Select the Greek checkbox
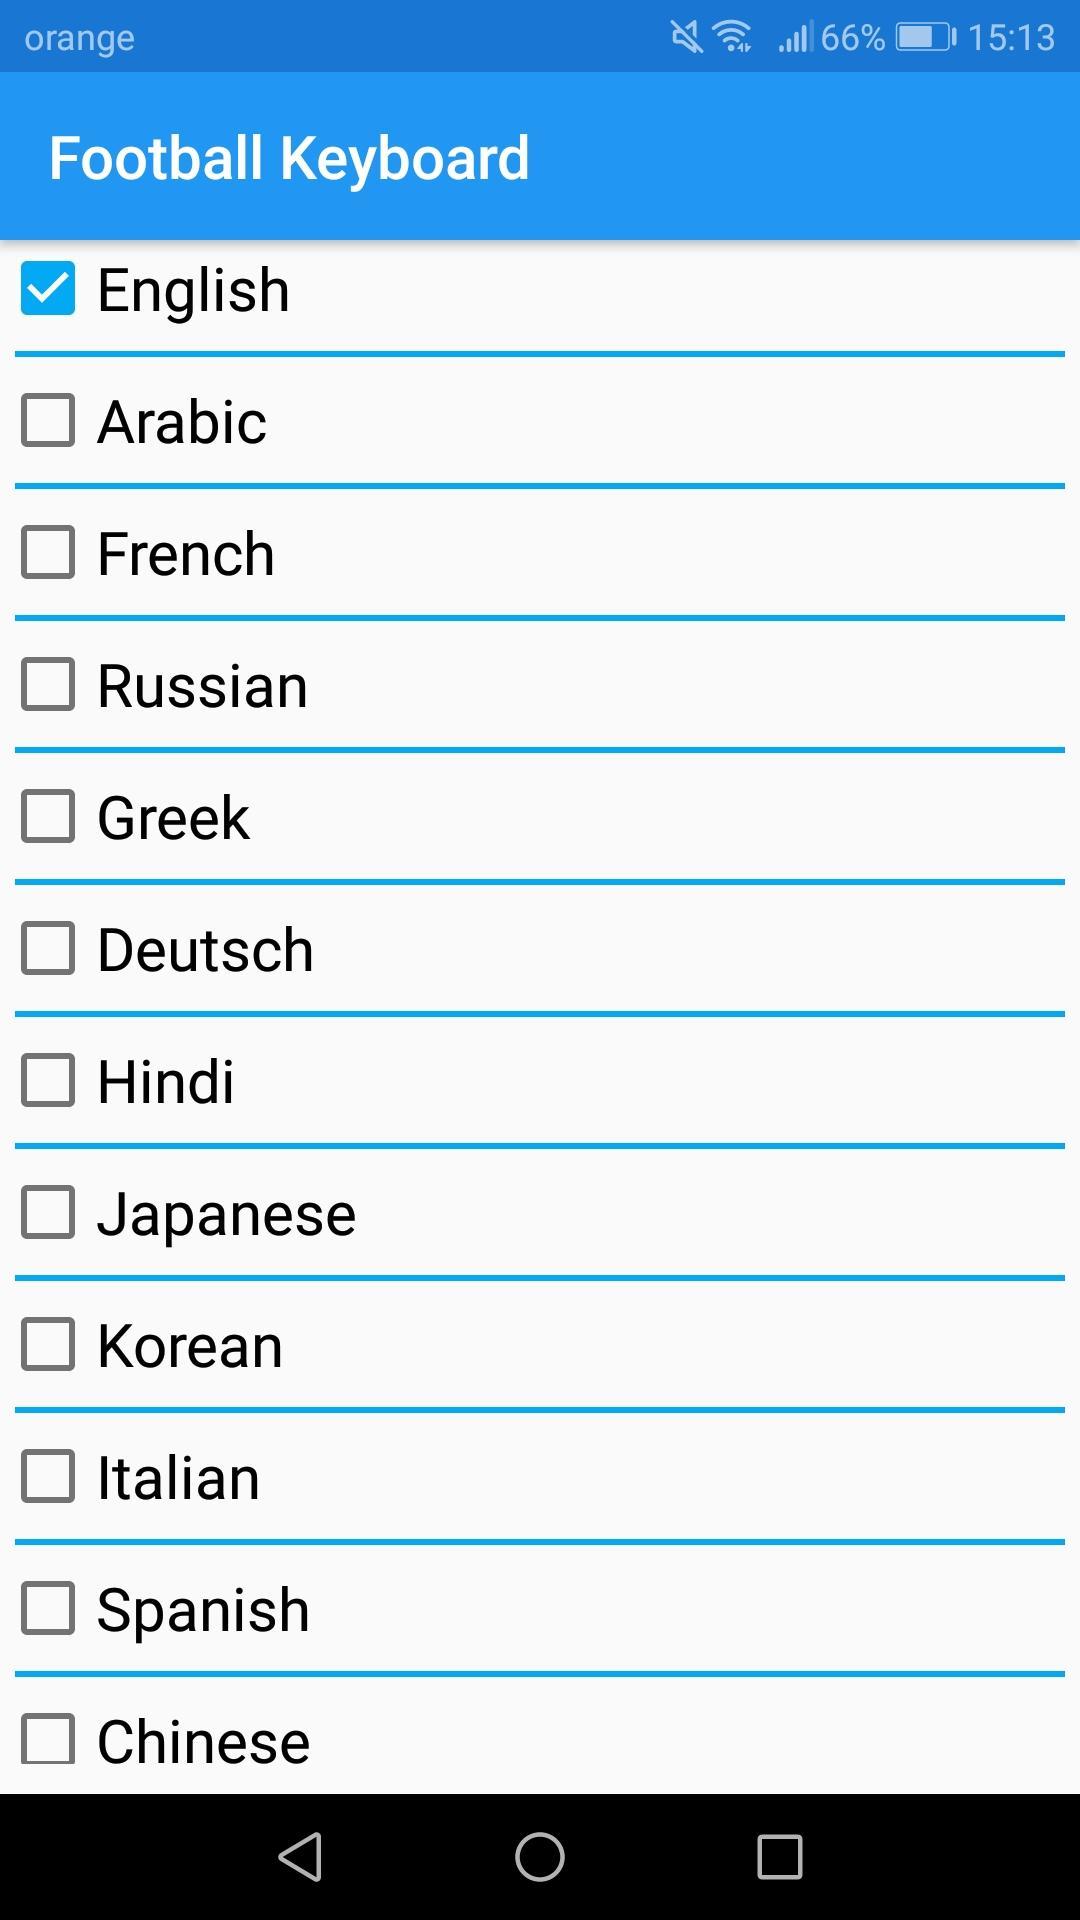1080x1920 pixels. (x=48, y=816)
